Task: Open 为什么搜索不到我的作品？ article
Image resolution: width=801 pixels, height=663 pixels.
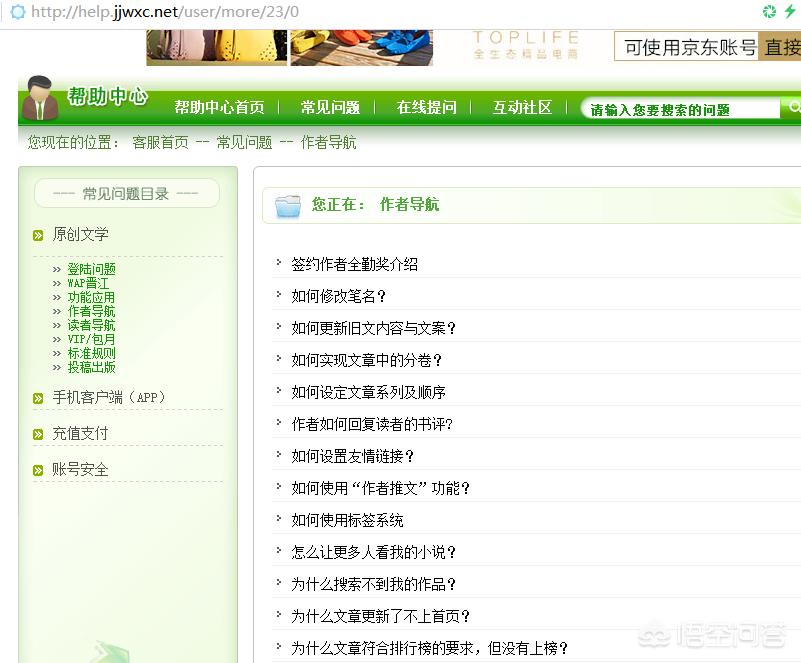Action: point(373,584)
